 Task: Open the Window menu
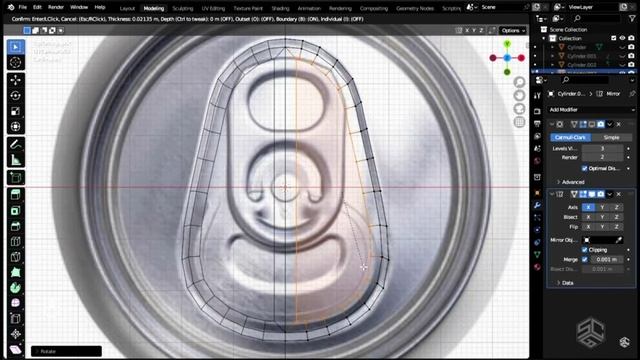(79, 7)
